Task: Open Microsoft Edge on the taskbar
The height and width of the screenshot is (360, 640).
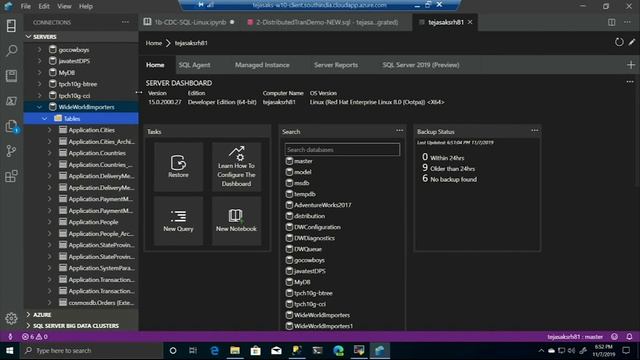Action: coord(214,351)
